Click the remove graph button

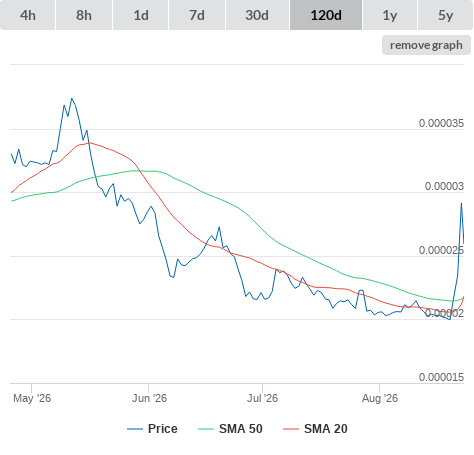point(426,45)
